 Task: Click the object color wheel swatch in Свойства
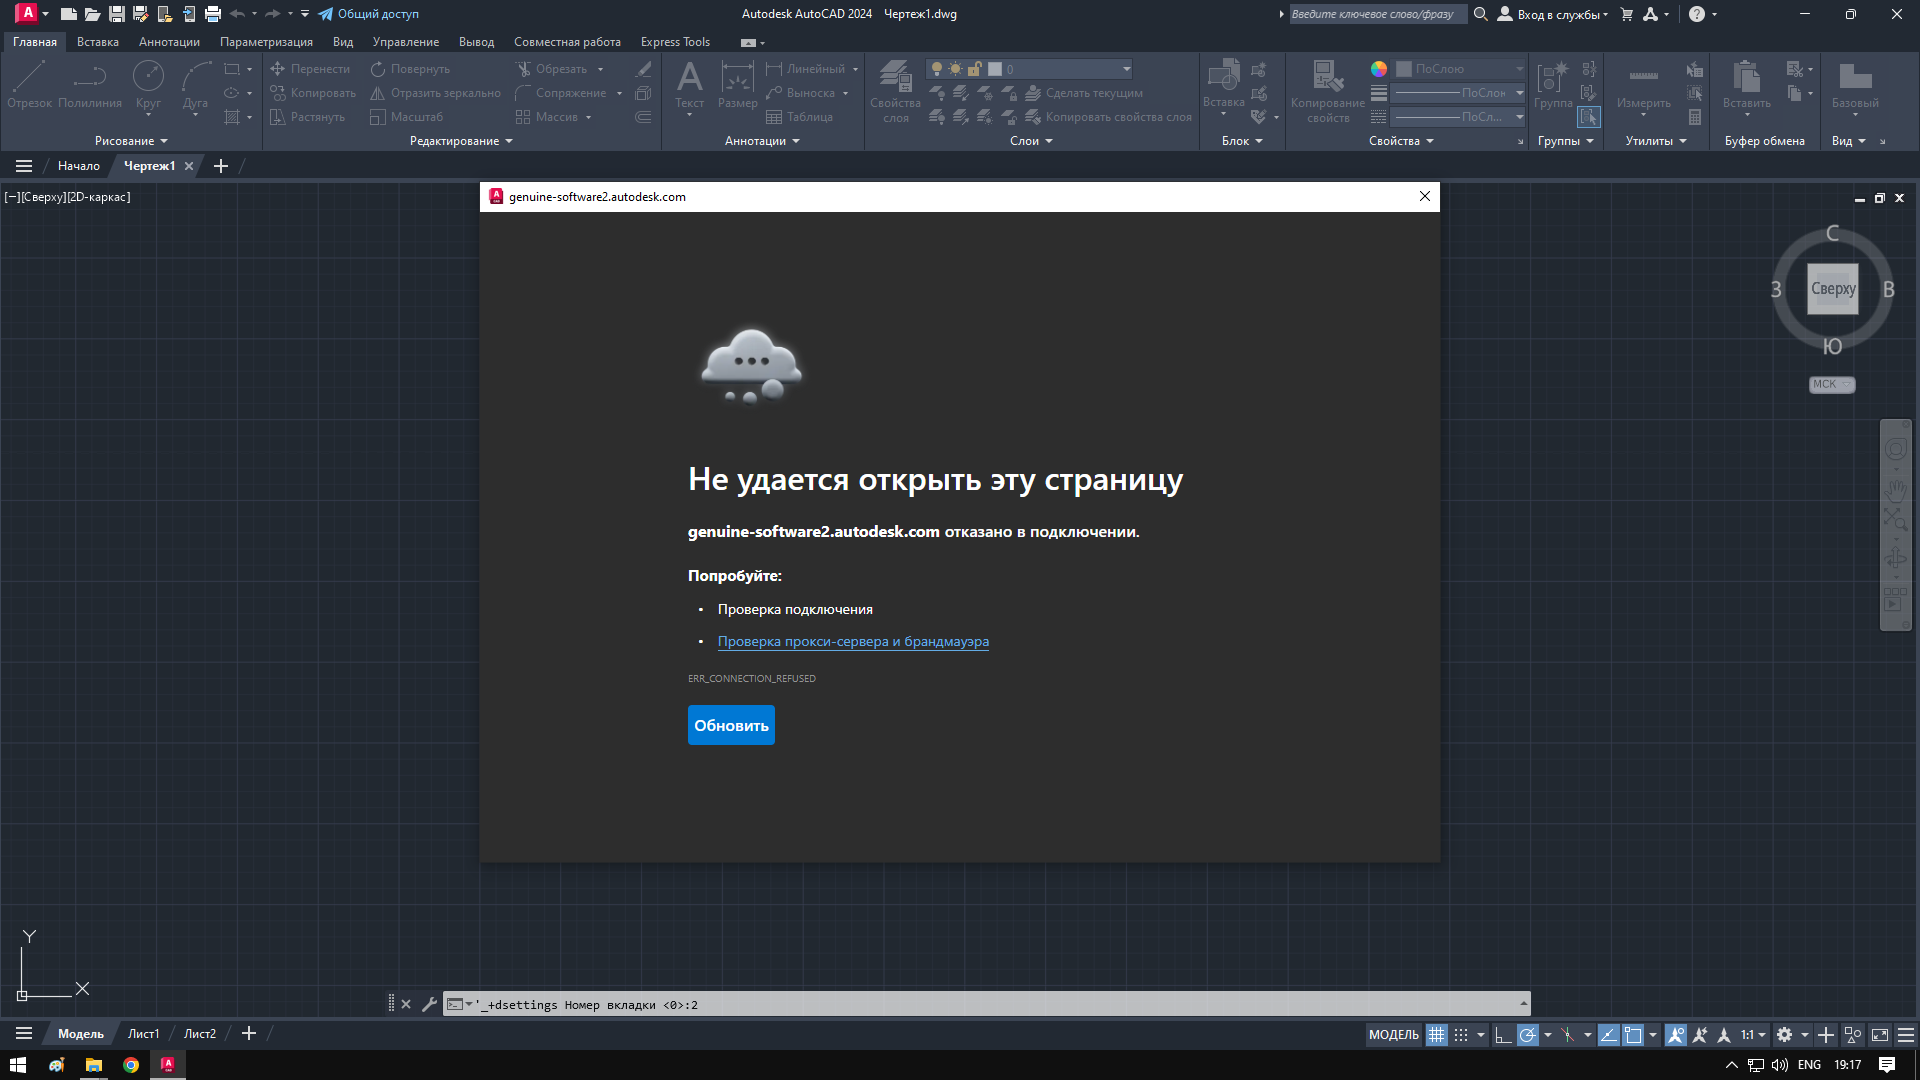tap(1379, 69)
